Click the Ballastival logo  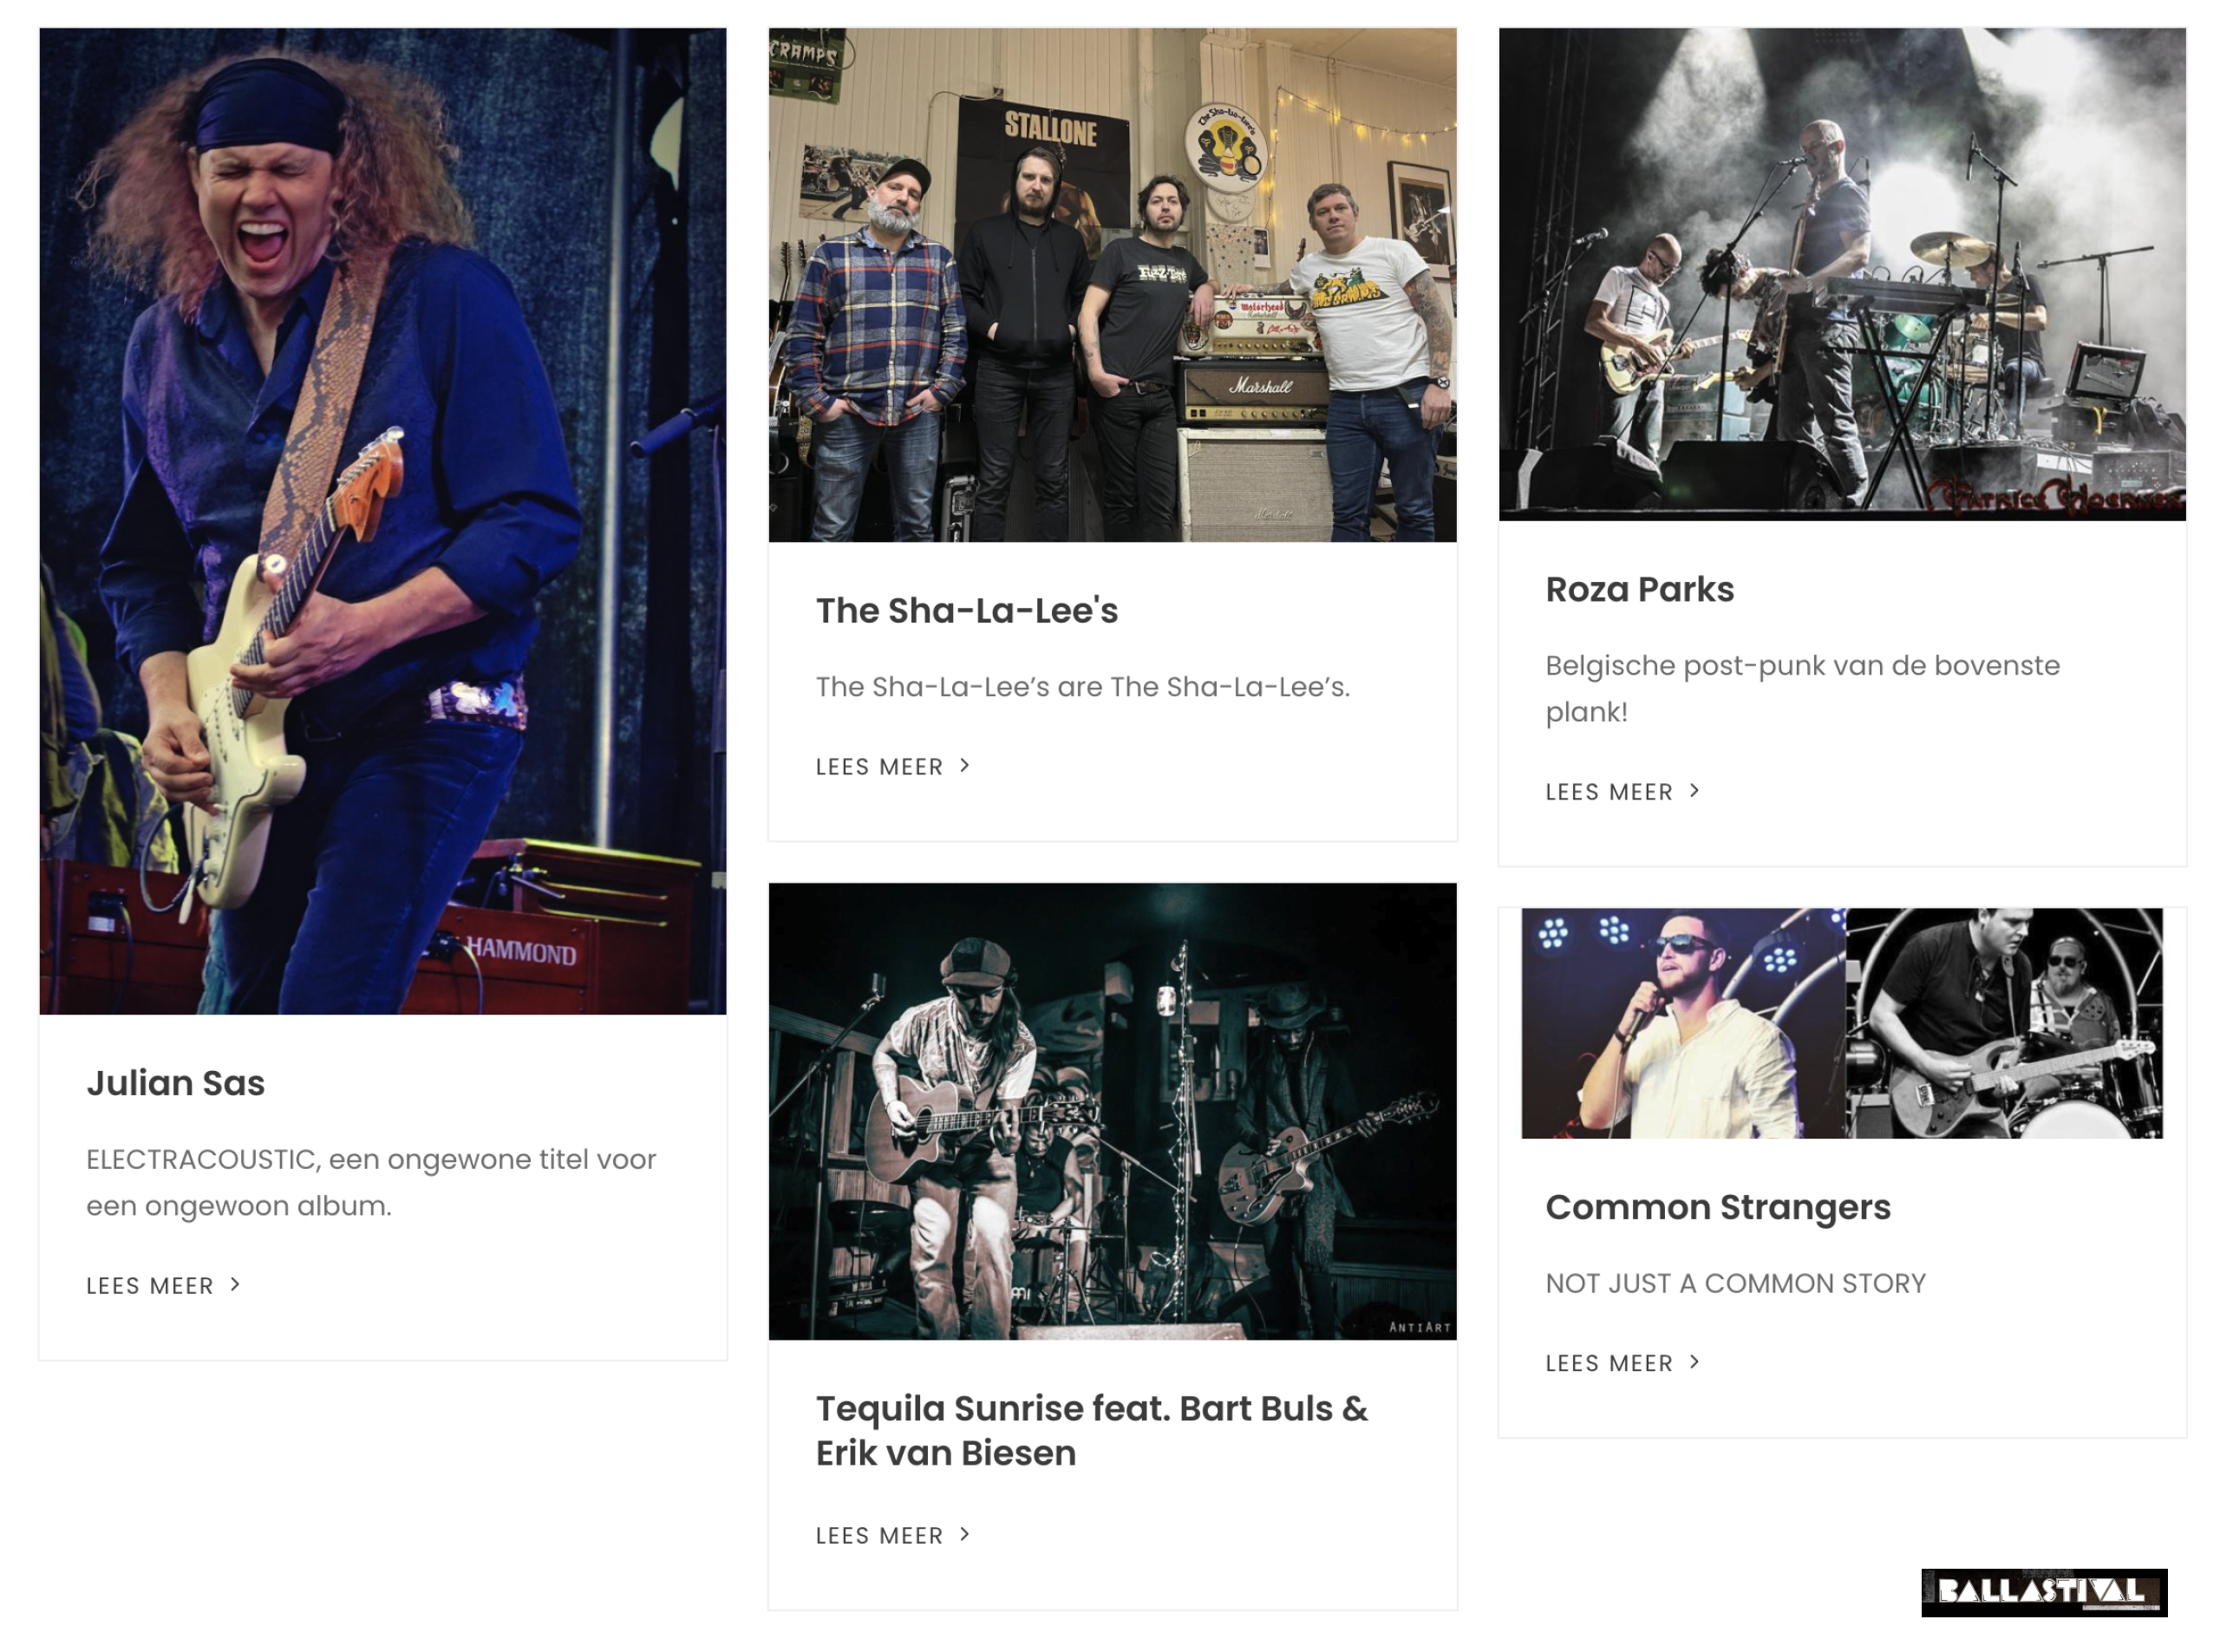(2044, 1592)
